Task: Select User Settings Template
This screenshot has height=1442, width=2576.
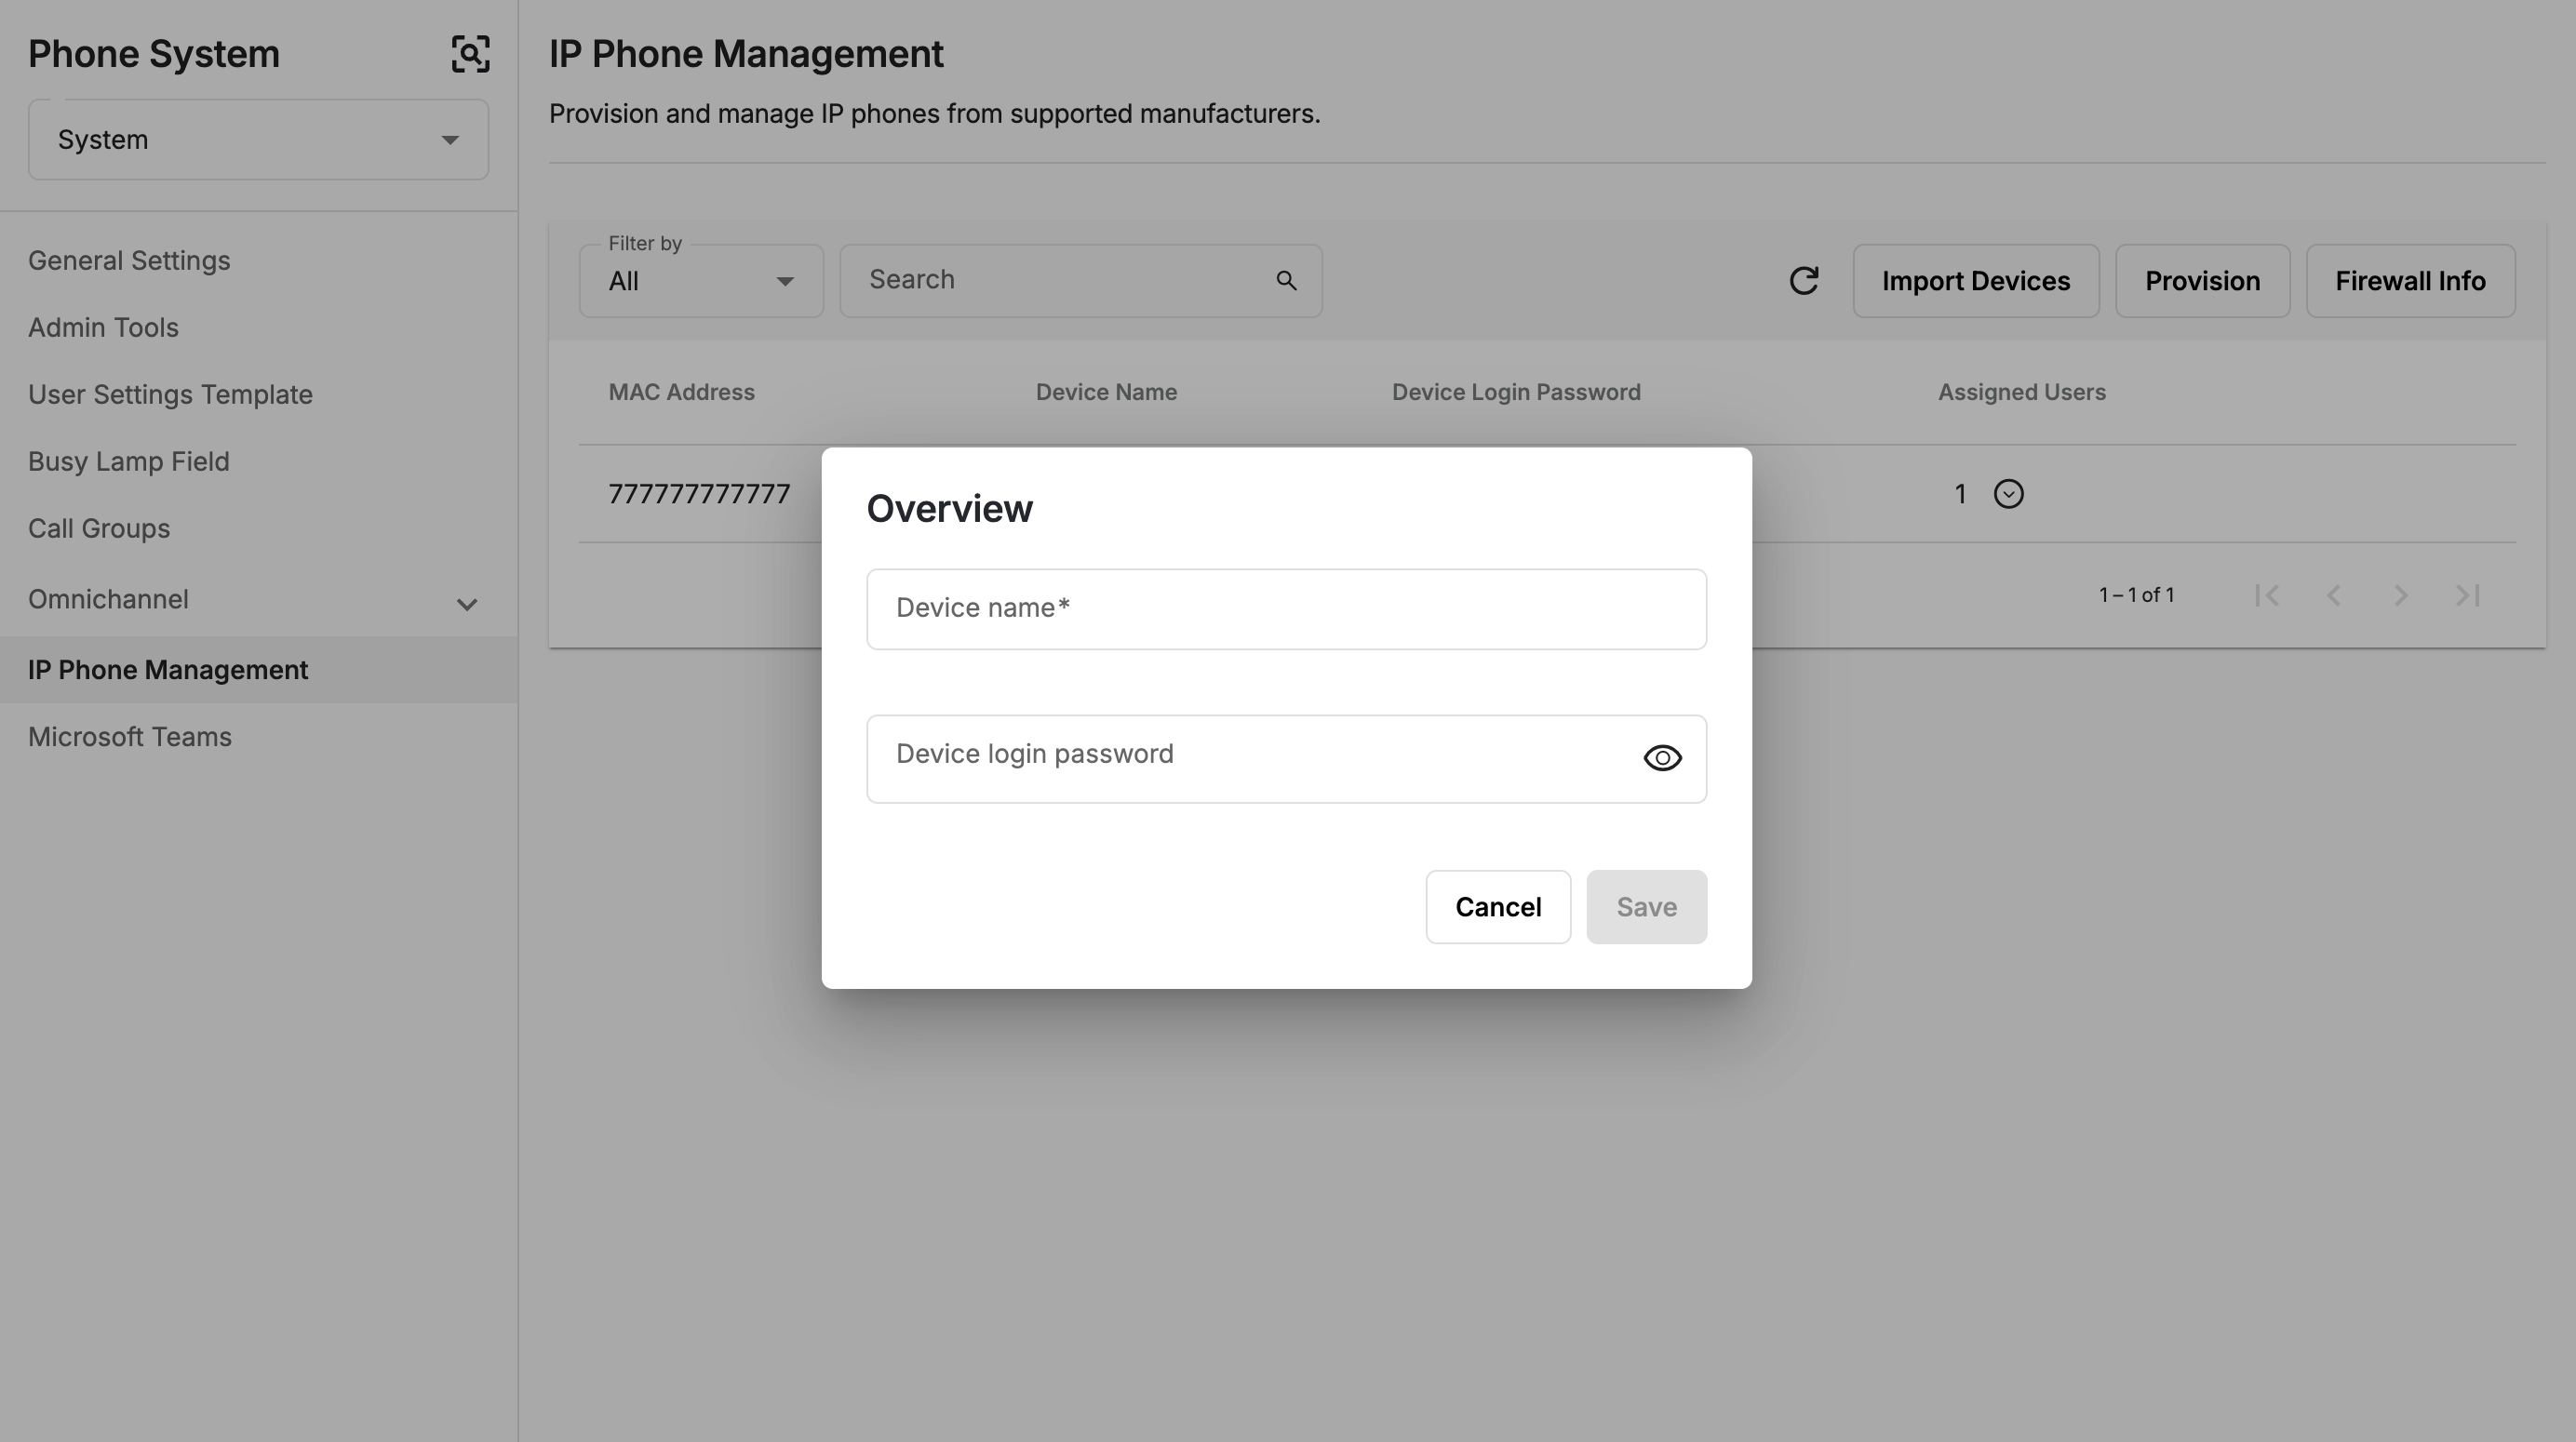Action: click(170, 395)
